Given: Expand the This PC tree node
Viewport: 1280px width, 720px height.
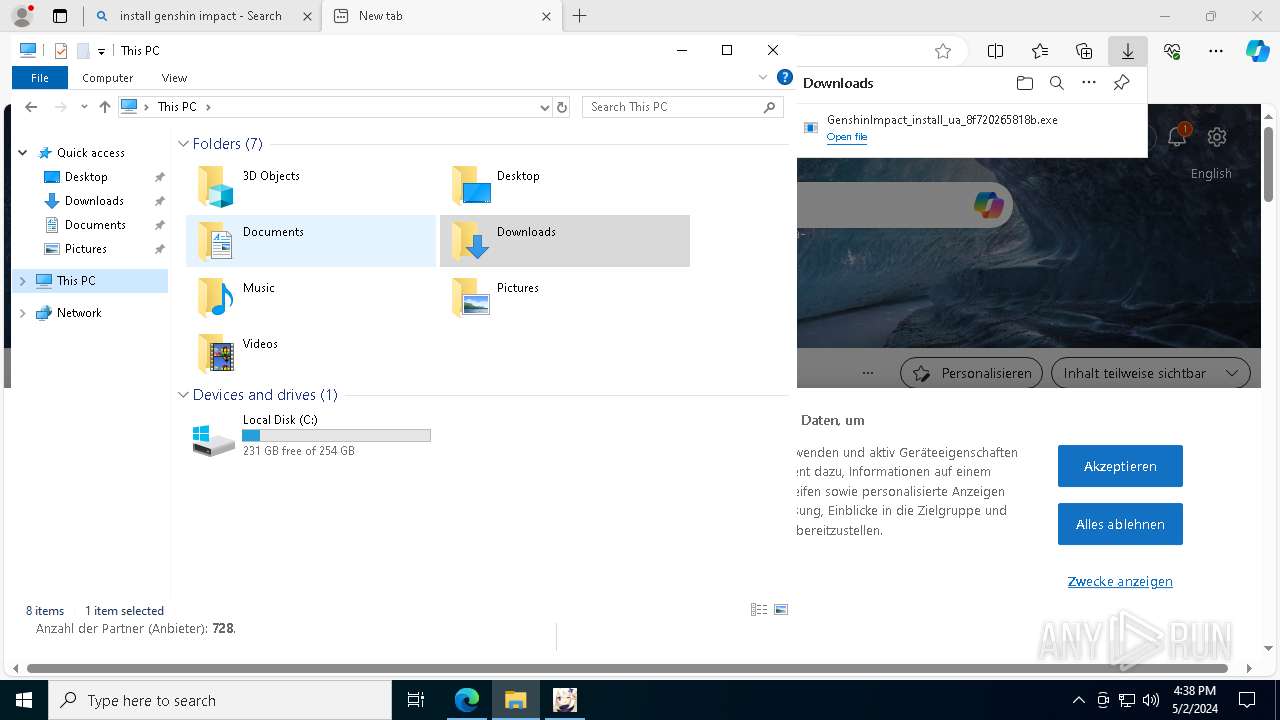Looking at the screenshot, I should [22, 281].
